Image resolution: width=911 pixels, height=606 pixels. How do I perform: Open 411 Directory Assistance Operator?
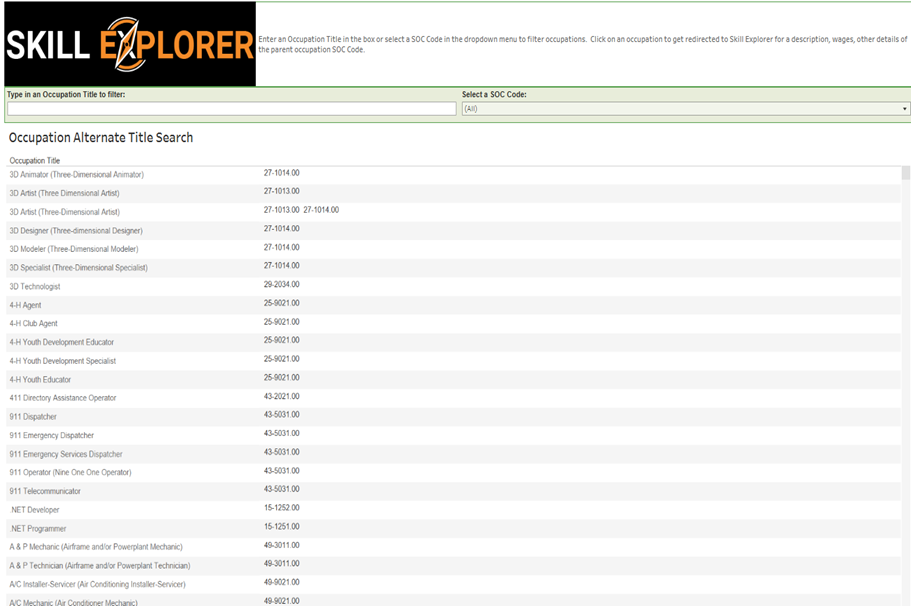pos(63,398)
